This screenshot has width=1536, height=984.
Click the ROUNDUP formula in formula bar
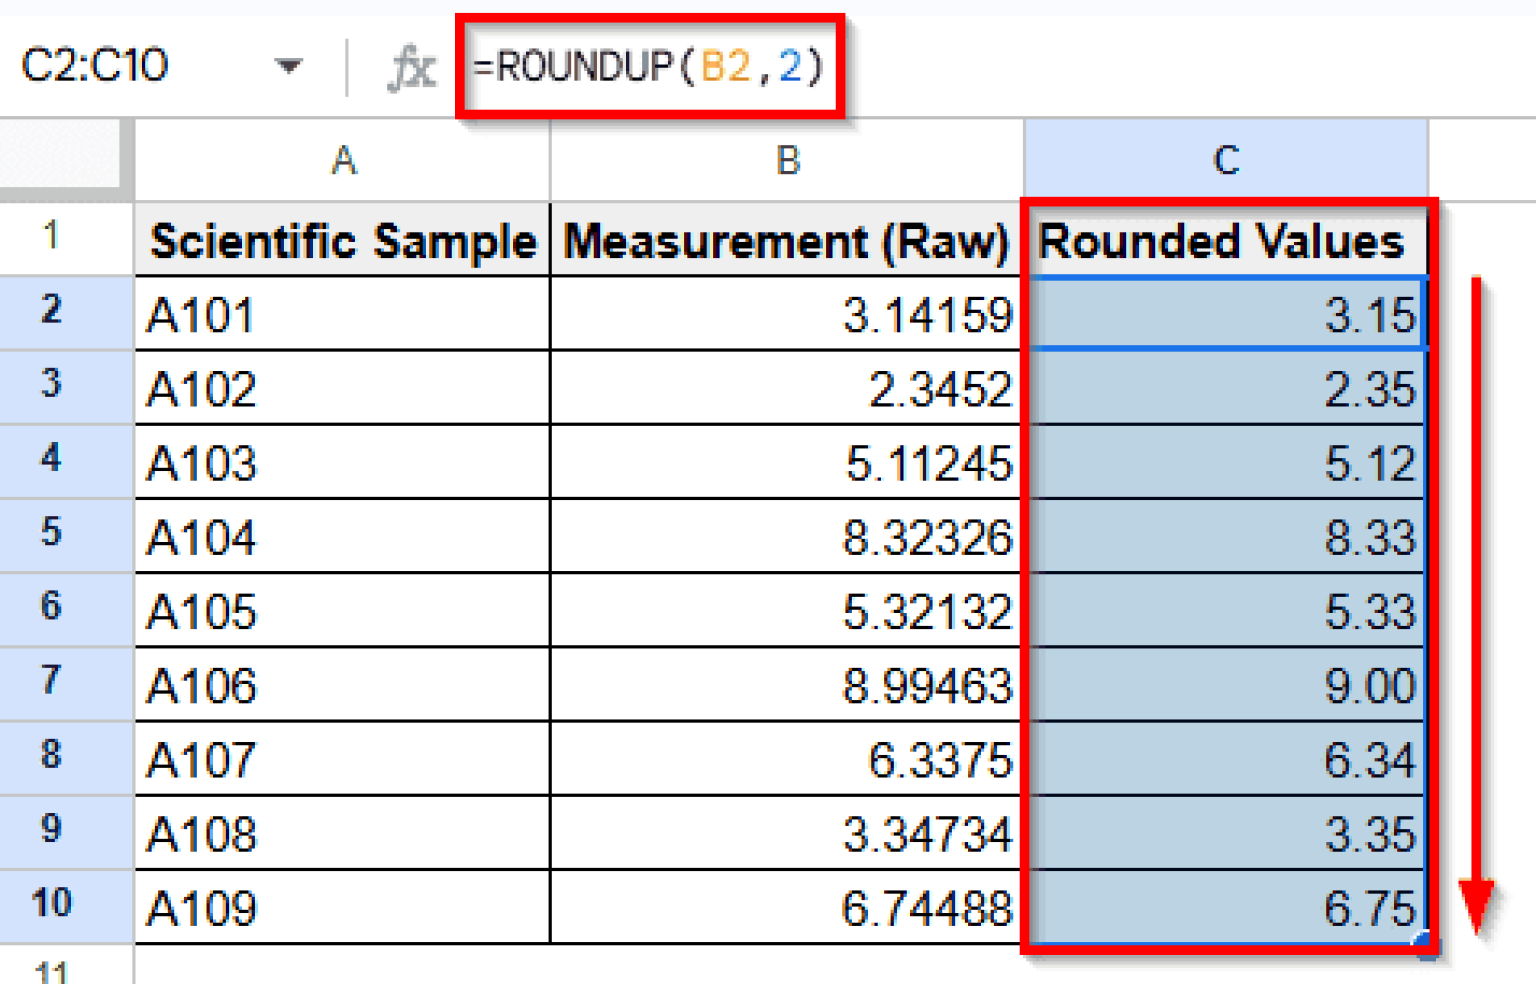click(648, 67)
